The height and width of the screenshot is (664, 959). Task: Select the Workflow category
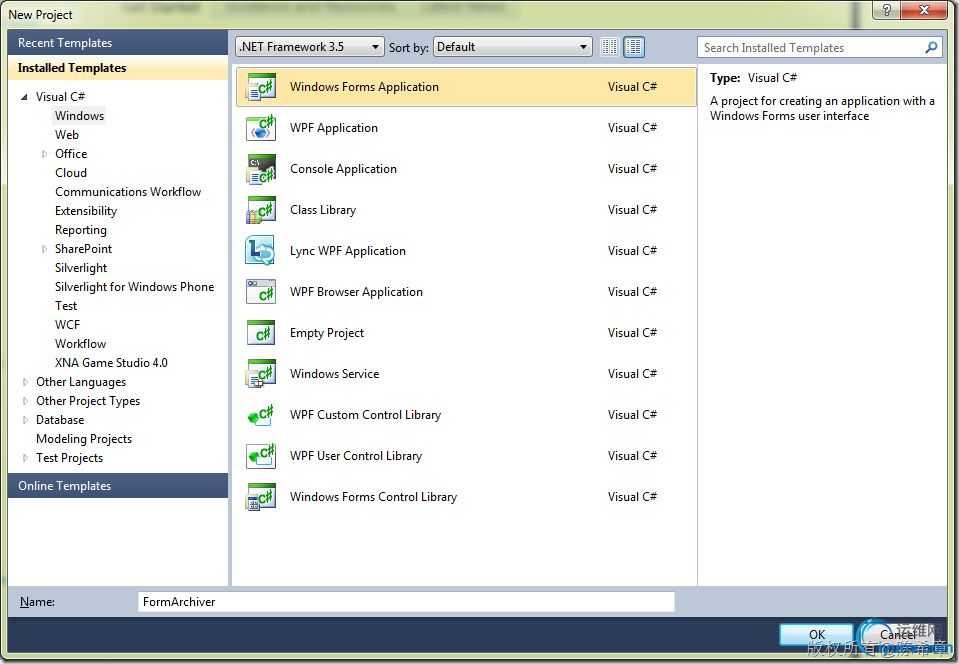click(80, 344)
